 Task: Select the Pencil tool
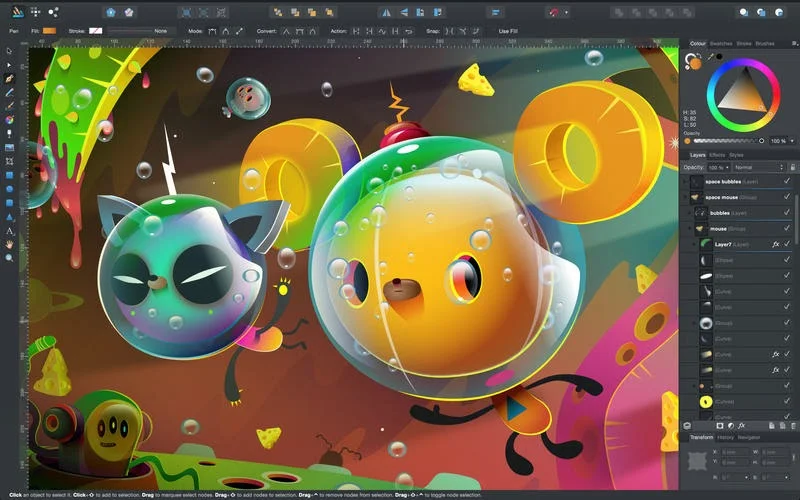coord(9,92)
